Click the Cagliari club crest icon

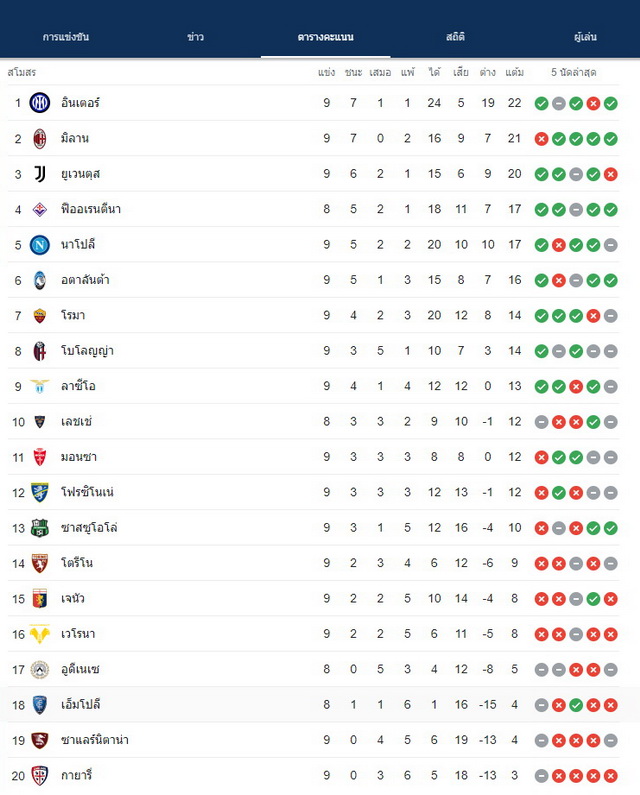(x=40, y=776)
